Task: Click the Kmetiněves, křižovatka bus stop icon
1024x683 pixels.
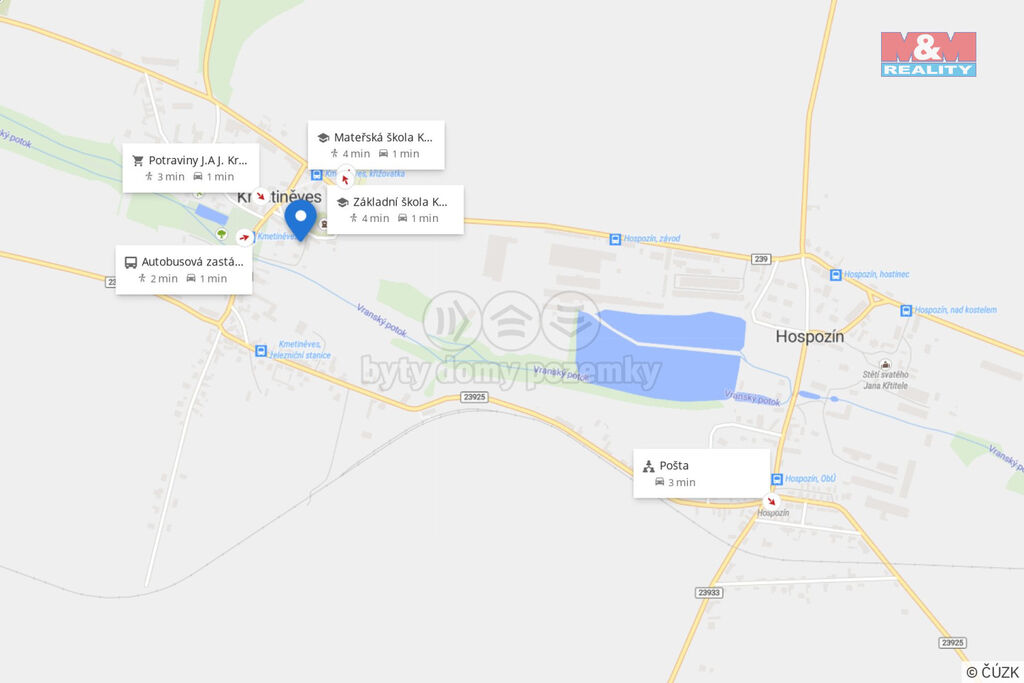Action: 316,174
